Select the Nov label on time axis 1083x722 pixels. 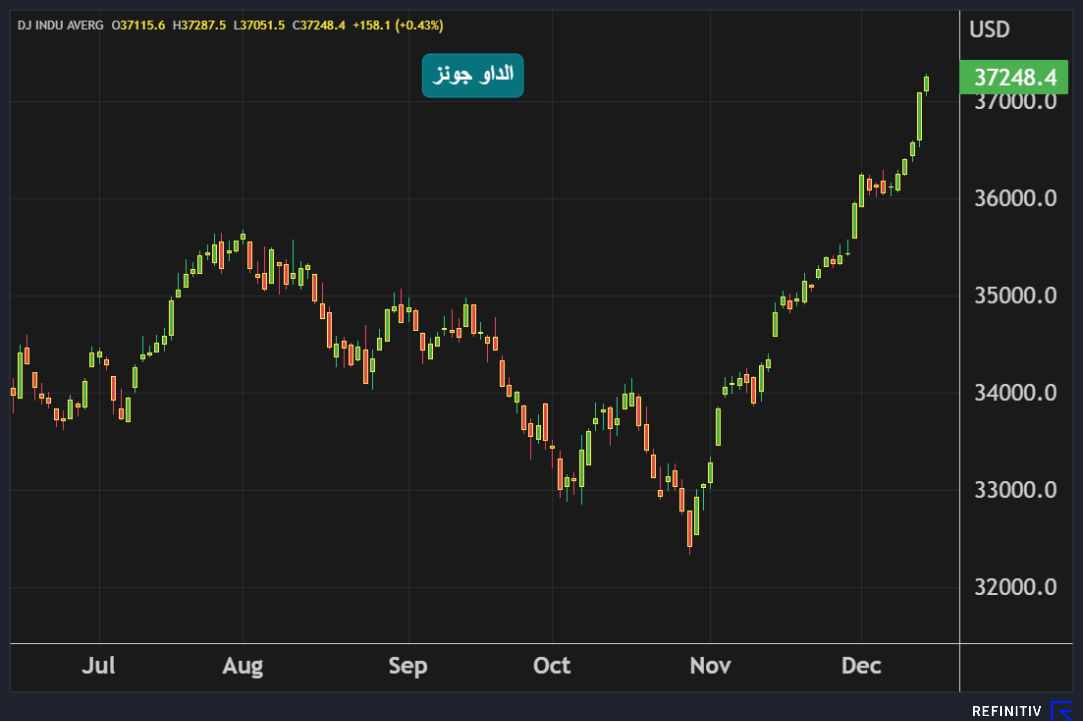pos(709,666)
